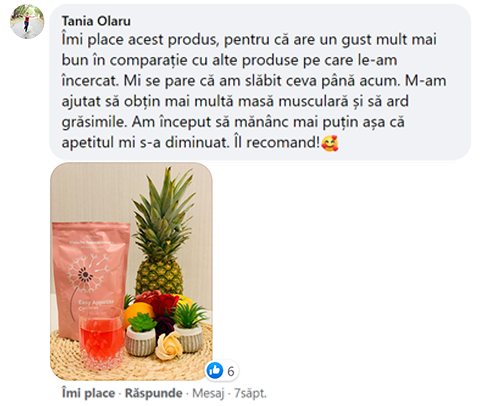
Task: Open Tania Olaru's profile picture
Action: tap(27, 21)
